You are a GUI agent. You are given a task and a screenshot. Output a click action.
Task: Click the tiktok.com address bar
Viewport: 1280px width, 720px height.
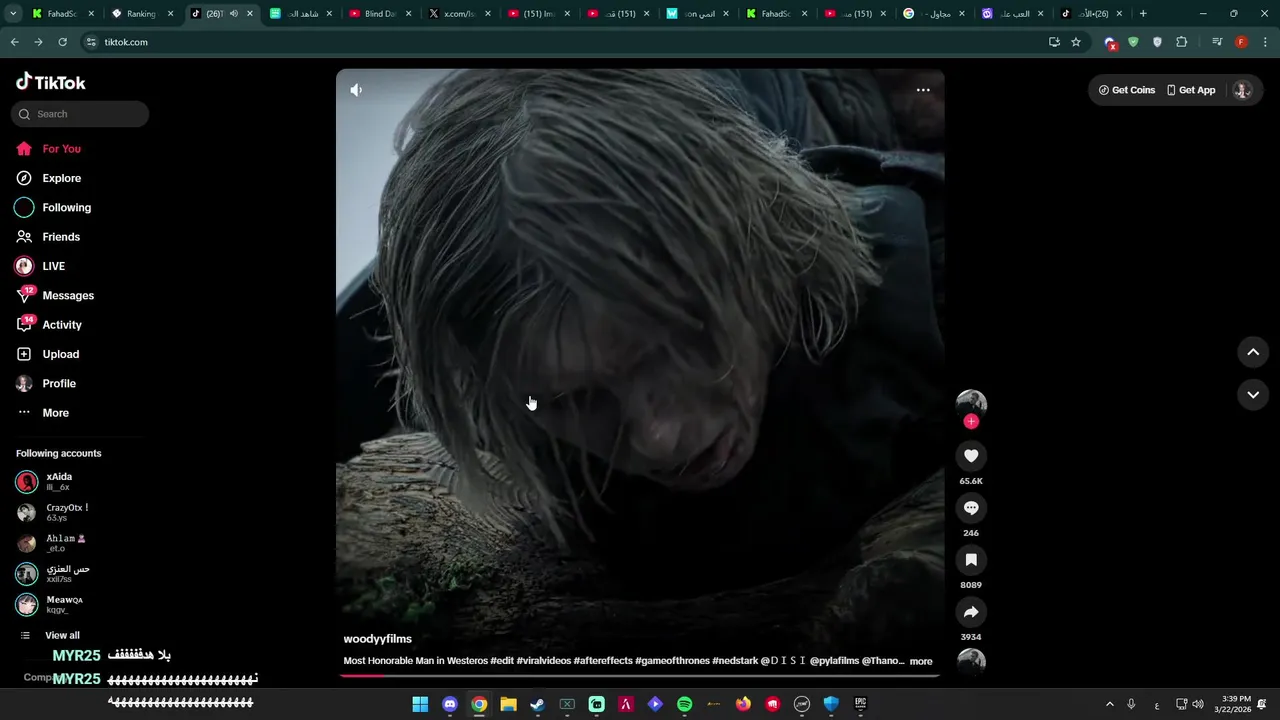click(560, 42)
